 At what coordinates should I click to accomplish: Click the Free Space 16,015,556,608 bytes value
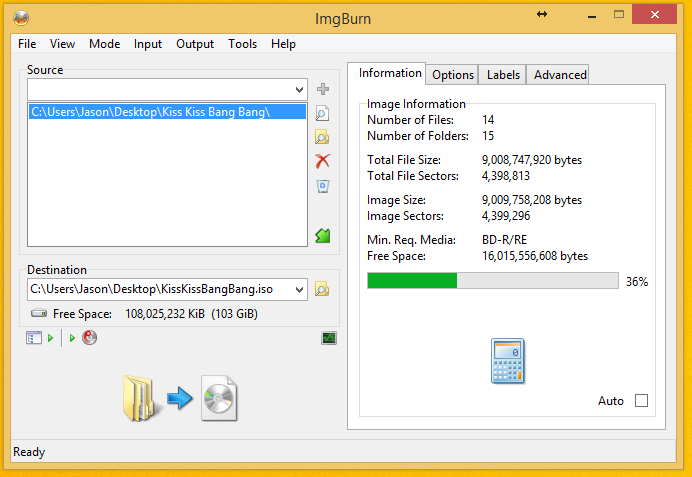click(x=535, y=256)
